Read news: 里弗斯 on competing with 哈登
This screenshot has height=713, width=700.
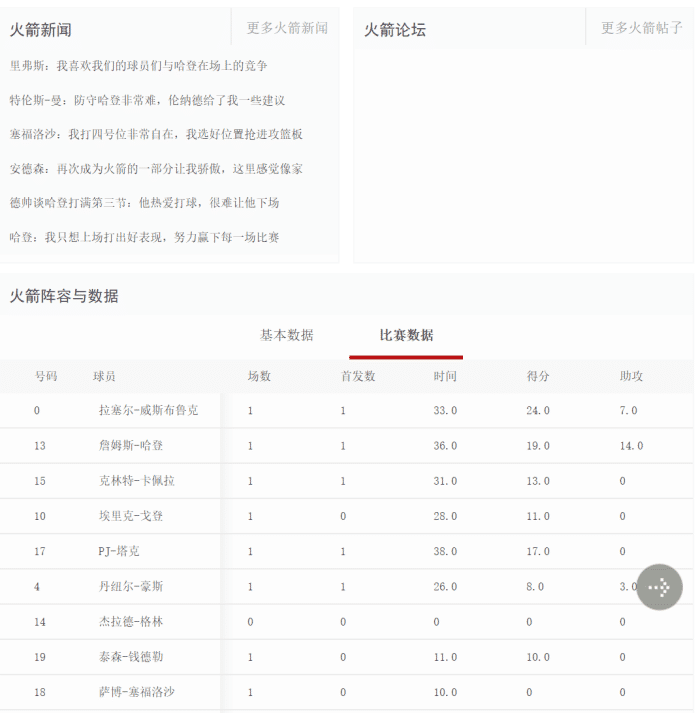click(138, 66)
